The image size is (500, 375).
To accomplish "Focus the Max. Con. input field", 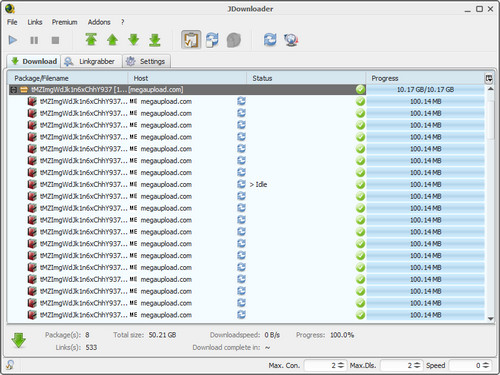I will pos(321,365).
